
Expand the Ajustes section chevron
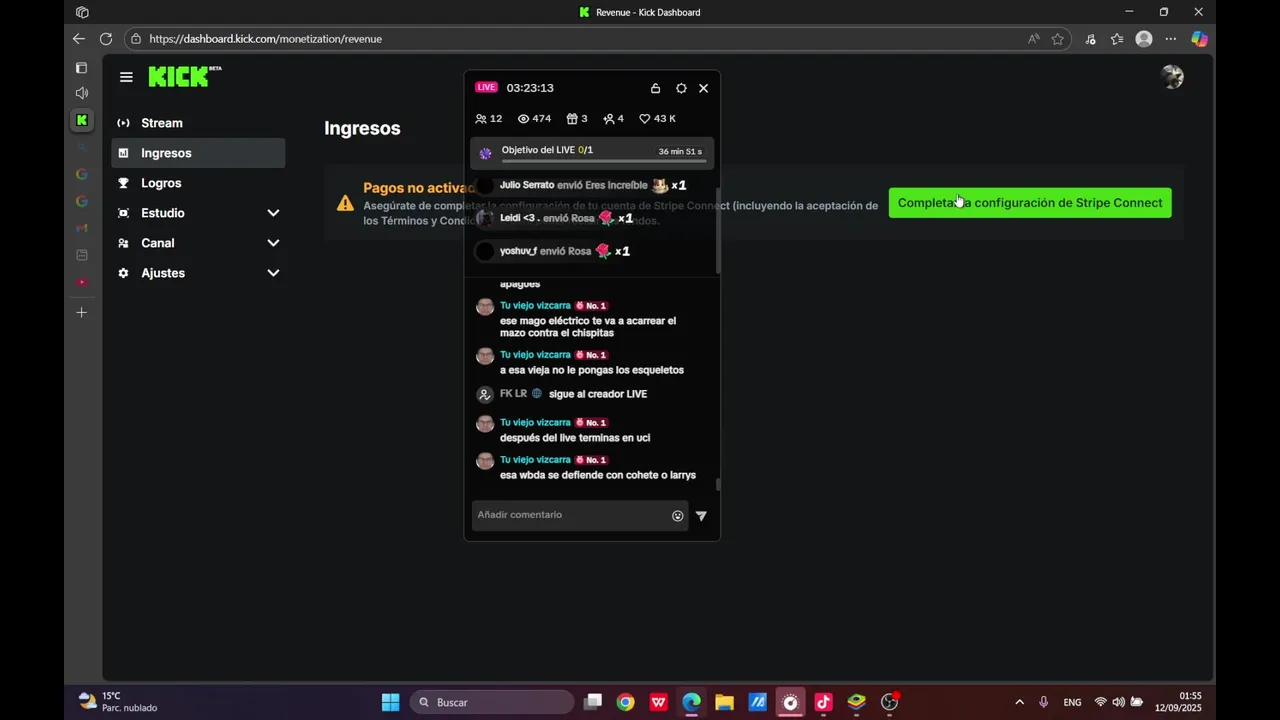click(273, 273)
